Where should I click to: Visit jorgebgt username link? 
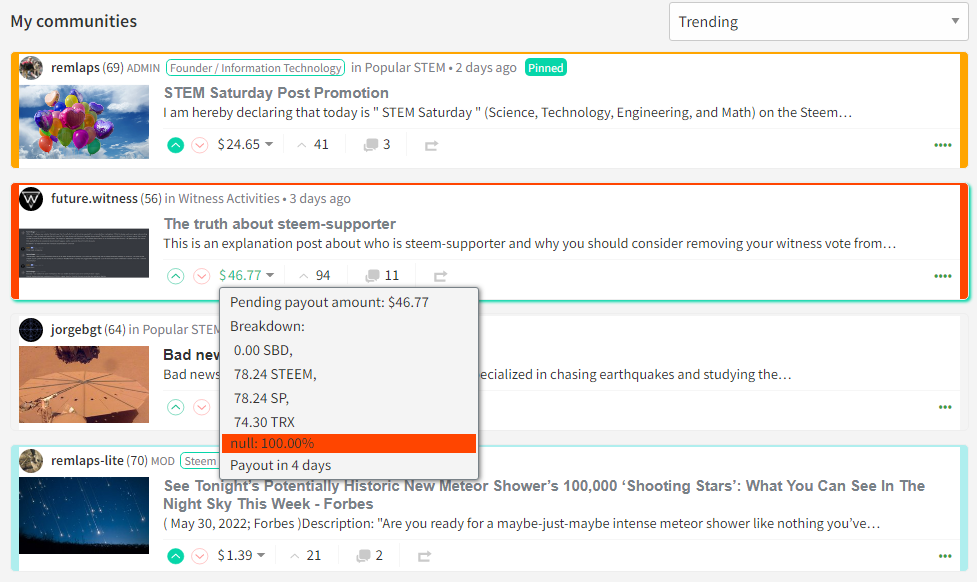tap(76, 329)
